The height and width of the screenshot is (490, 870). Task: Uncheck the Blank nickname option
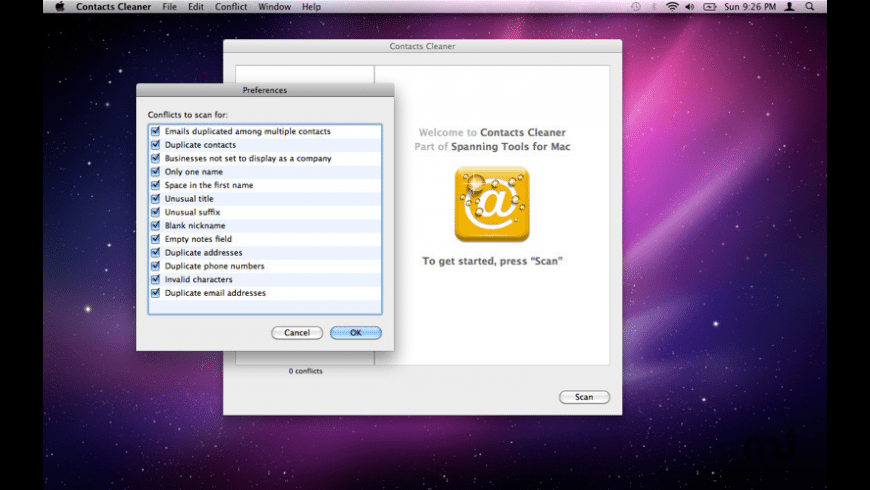[x=155, y=225]
